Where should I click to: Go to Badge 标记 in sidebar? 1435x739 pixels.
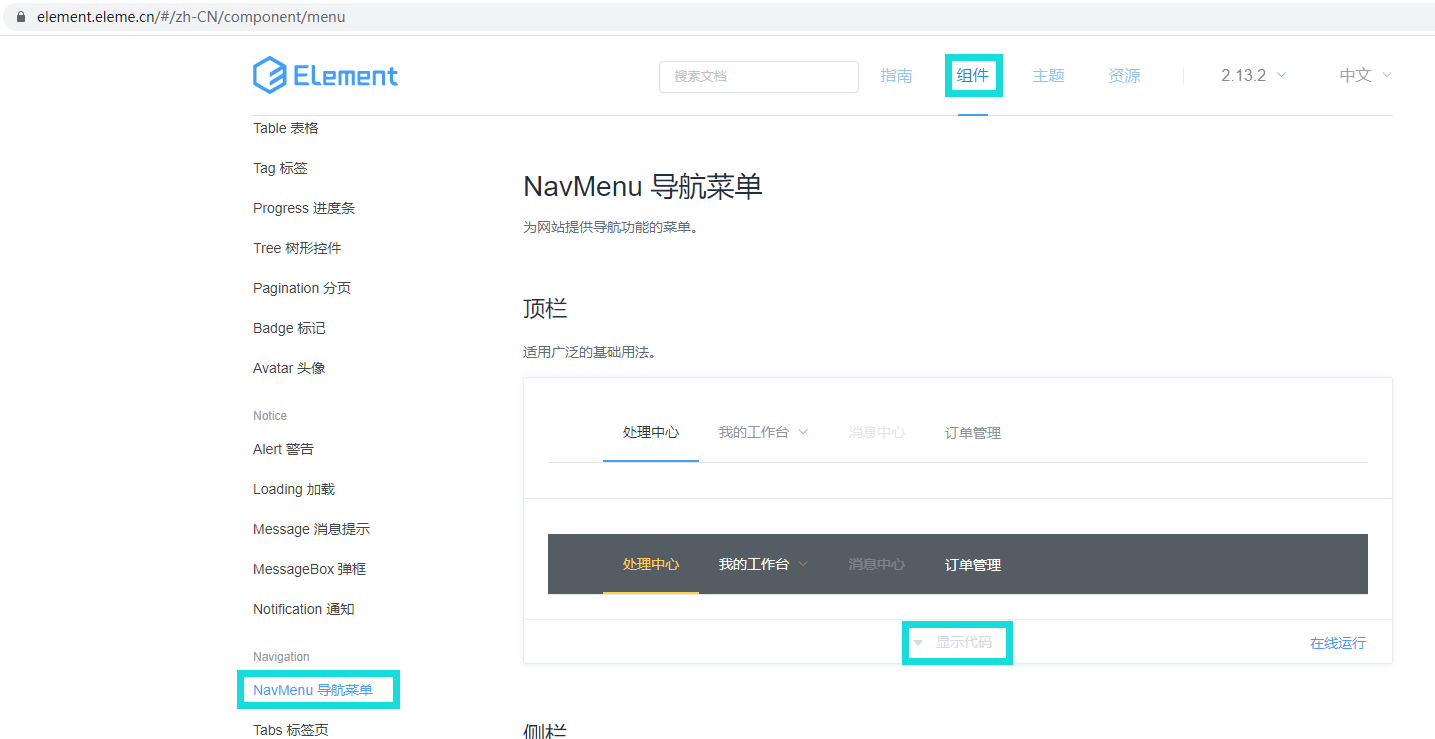click(x=289, y=328)
